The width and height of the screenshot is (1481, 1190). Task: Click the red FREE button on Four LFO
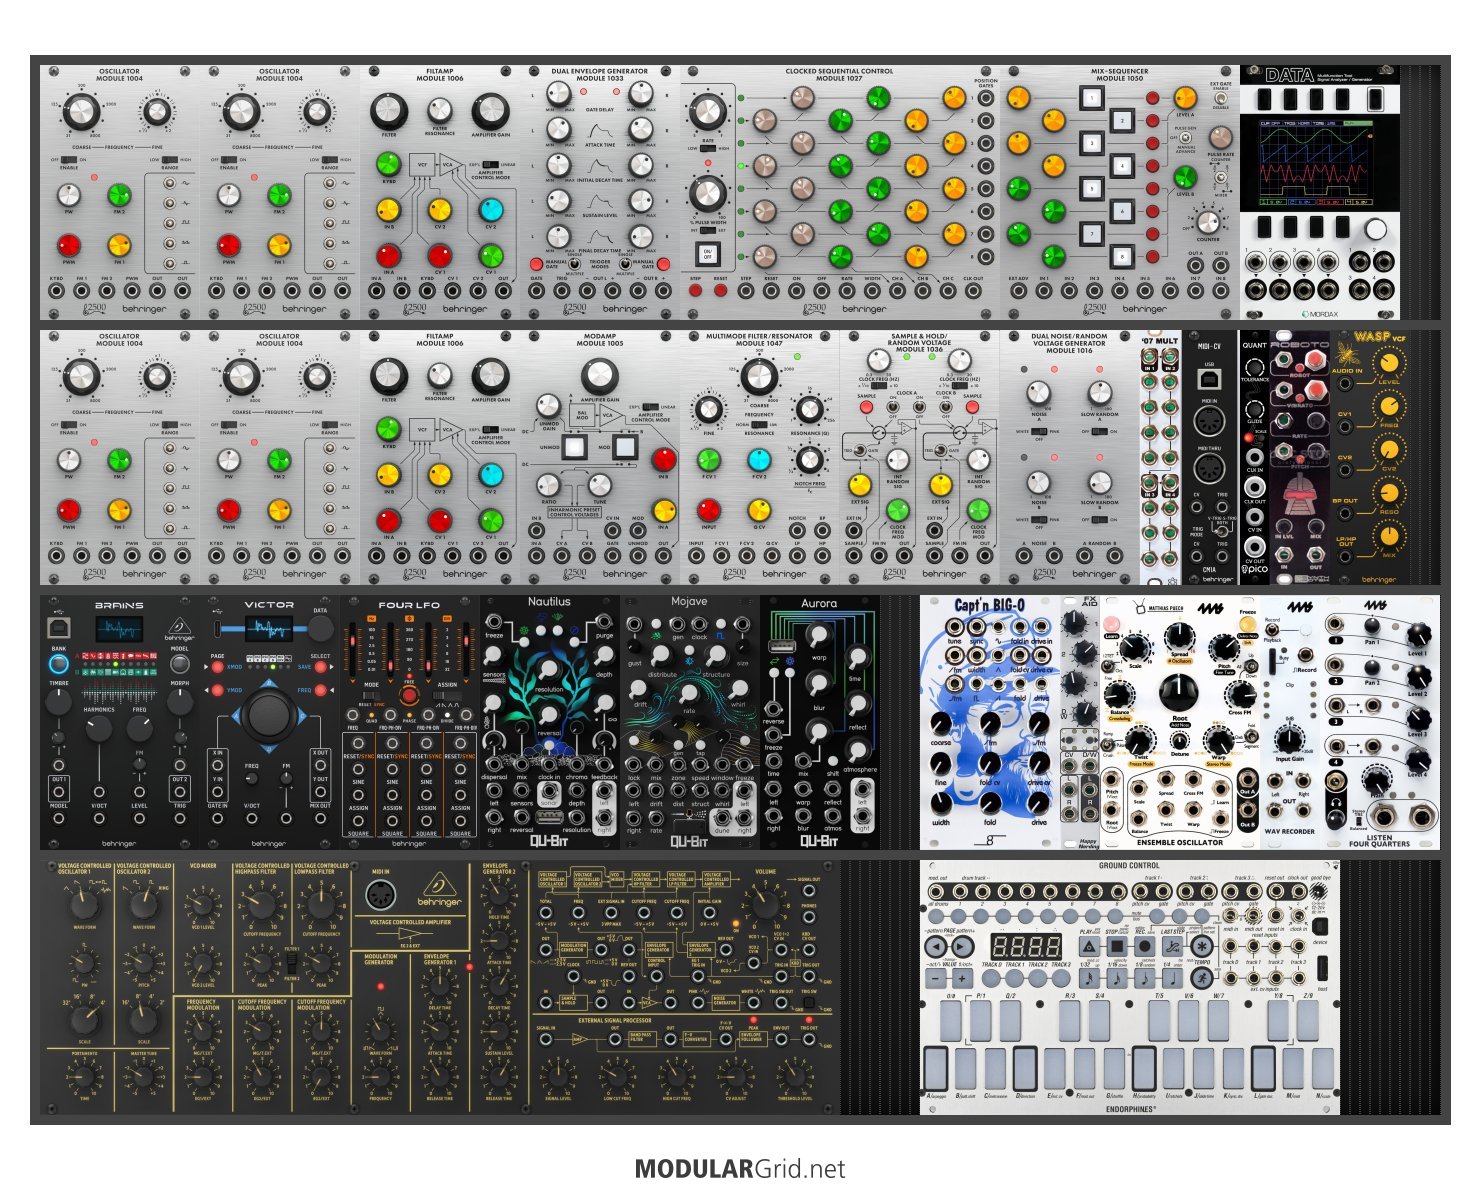[408, 696]
